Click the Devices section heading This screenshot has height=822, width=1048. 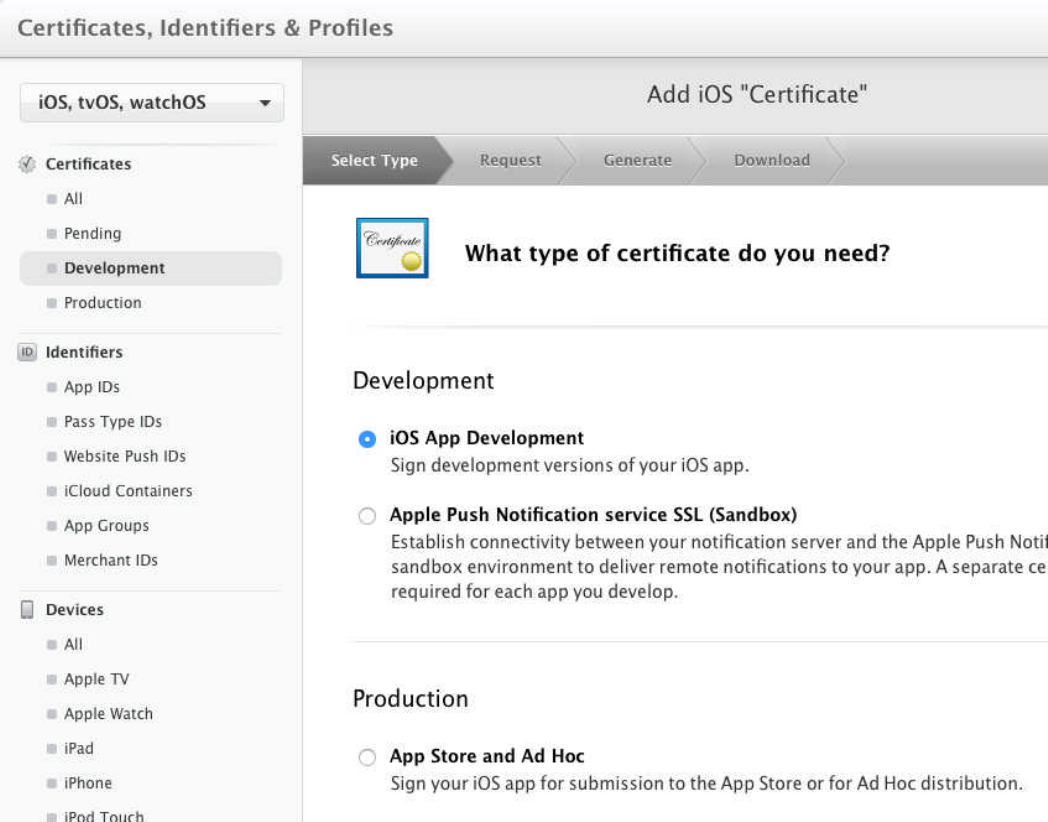pos(75,609)
